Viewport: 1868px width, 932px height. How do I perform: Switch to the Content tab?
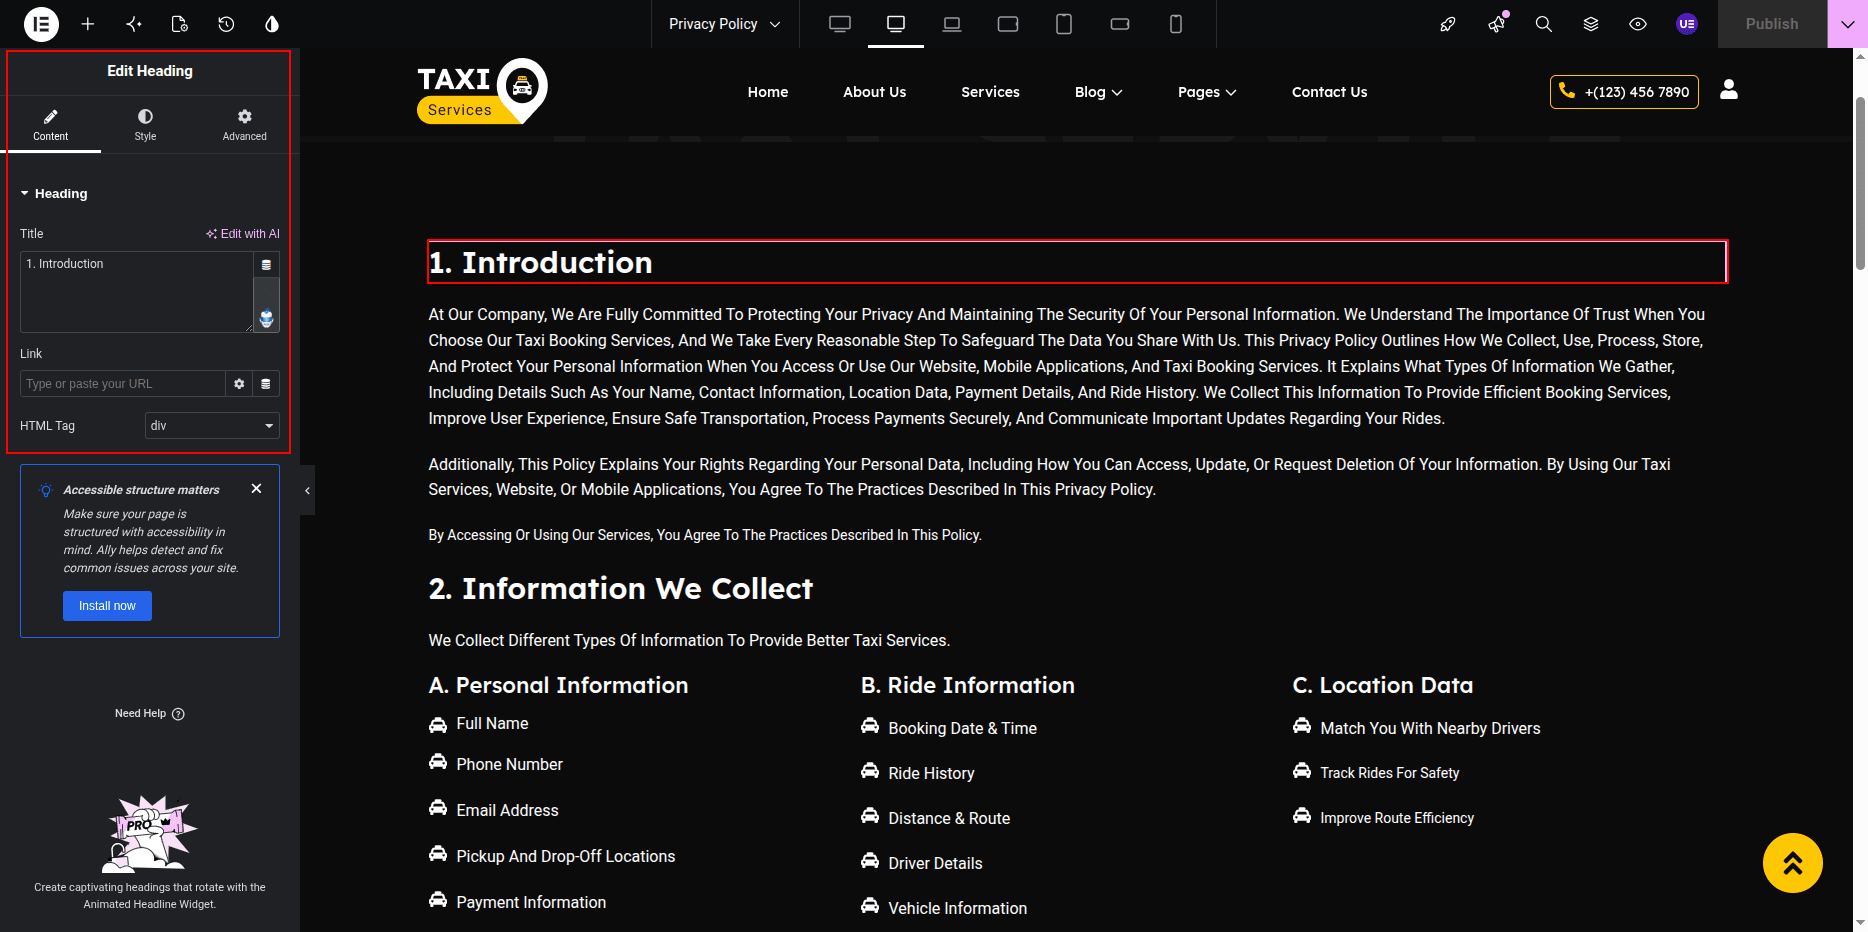(x=51, y=125)
